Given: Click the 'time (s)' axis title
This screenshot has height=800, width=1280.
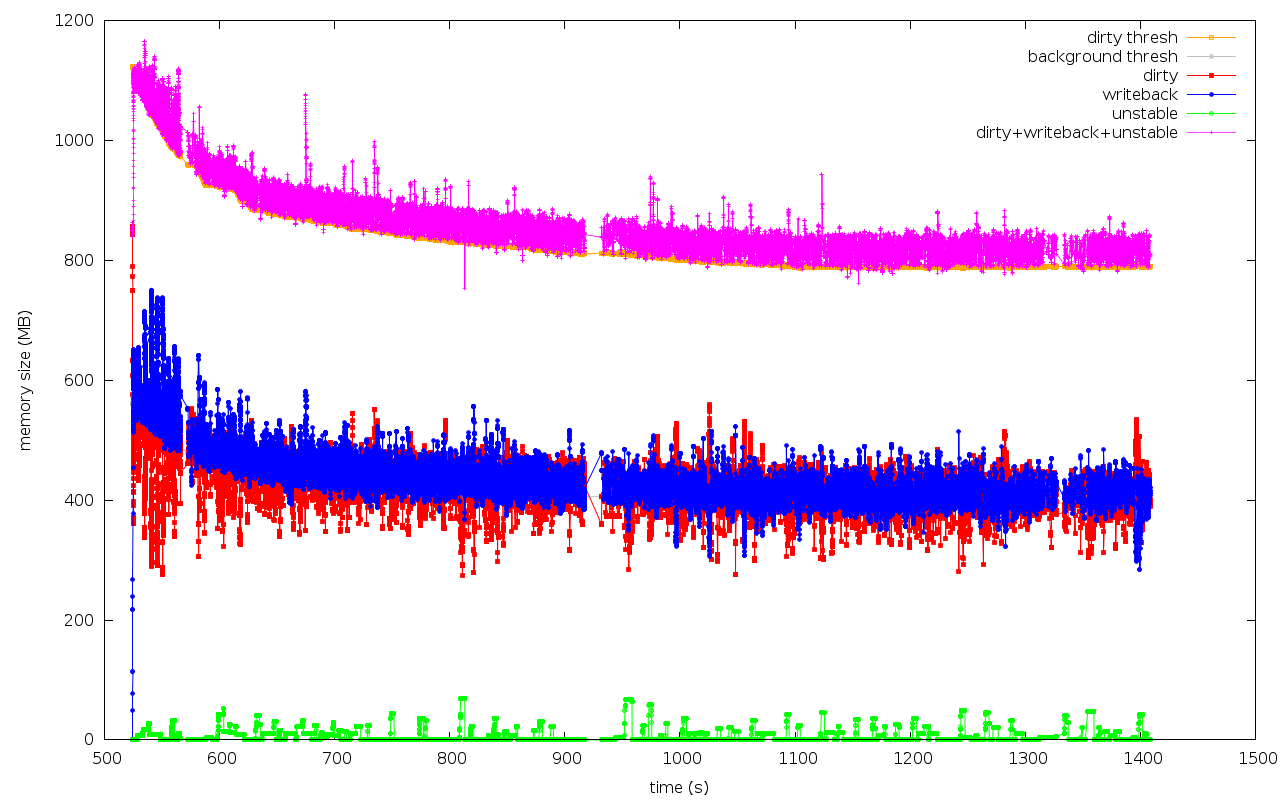Looking at the screenshot, I should click(679, 788).
